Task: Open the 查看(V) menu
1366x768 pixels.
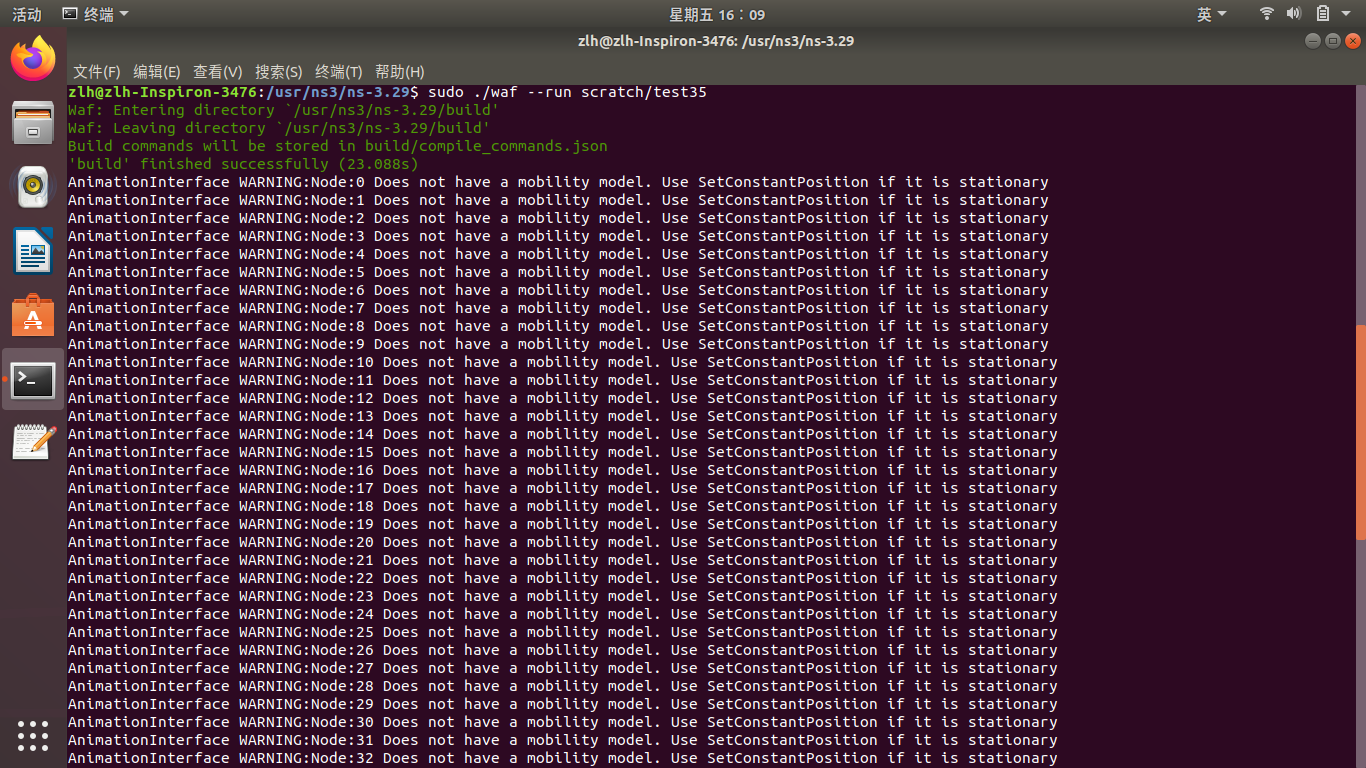Action: (217, 72)
